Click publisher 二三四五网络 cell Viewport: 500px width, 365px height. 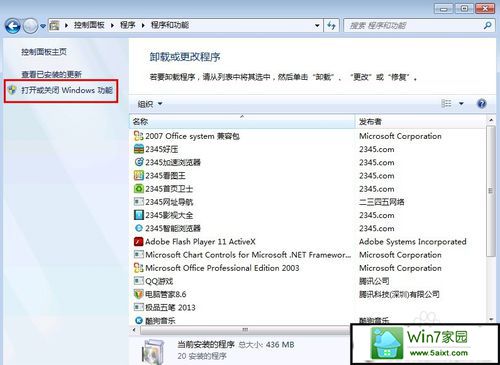click(x=381, y=202)
